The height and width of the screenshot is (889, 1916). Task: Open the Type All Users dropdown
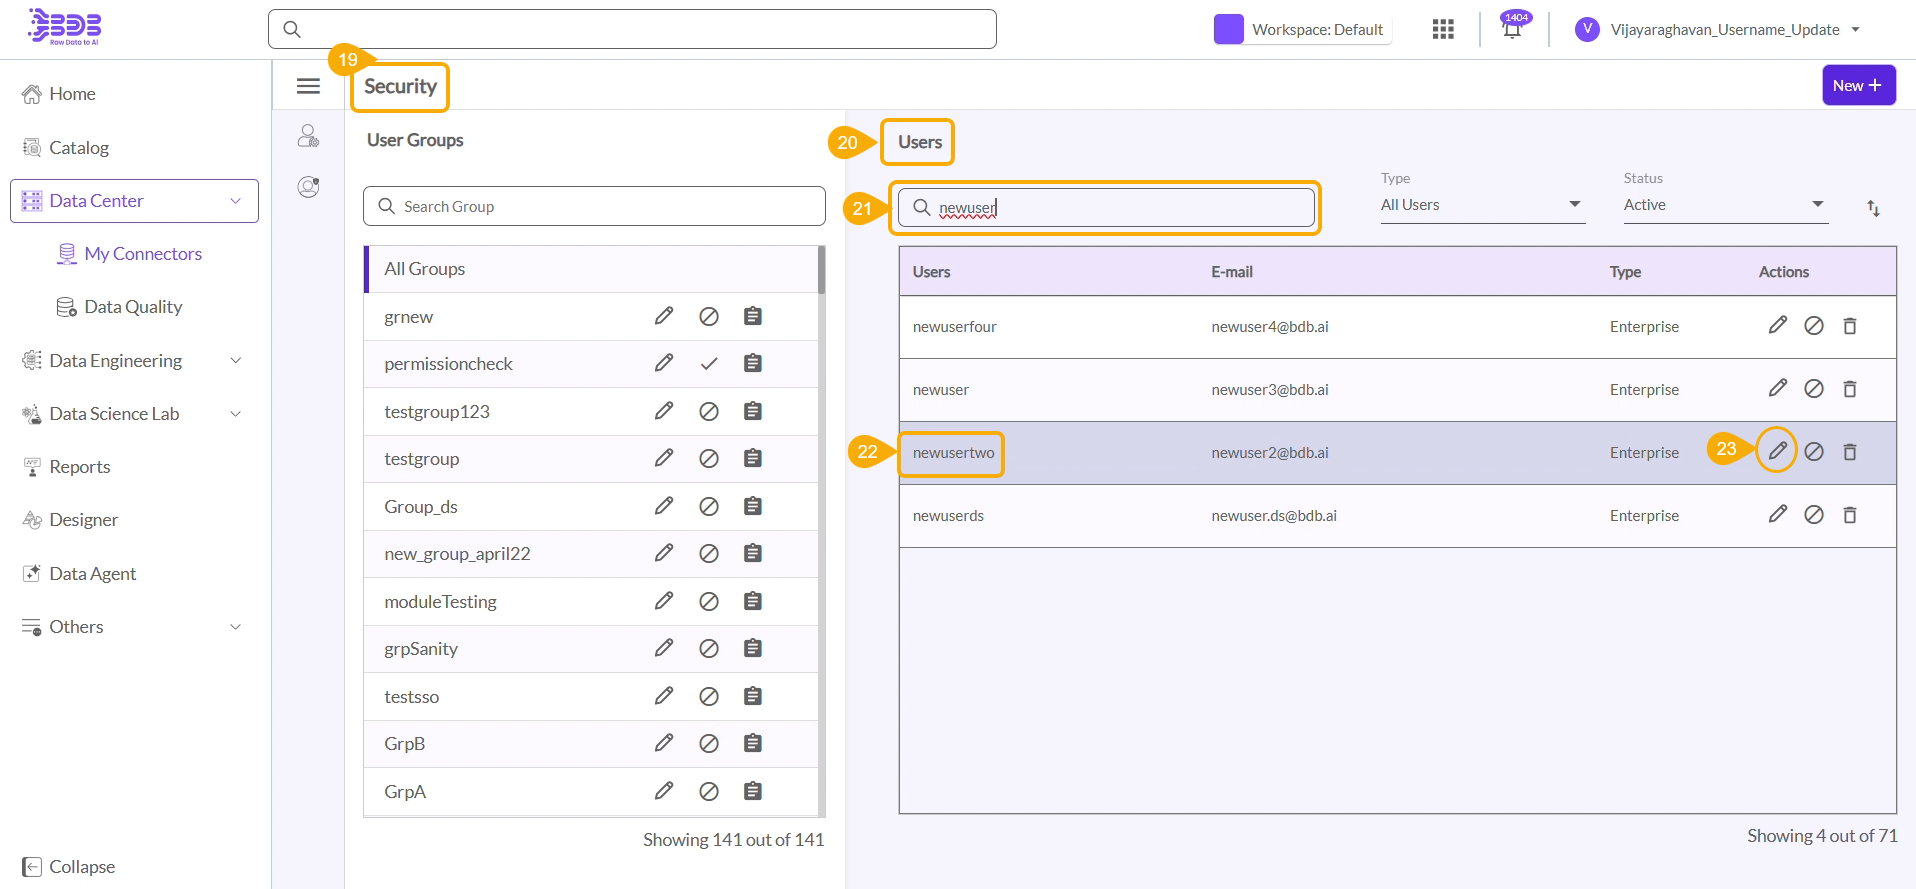(x=1482, y=205)
